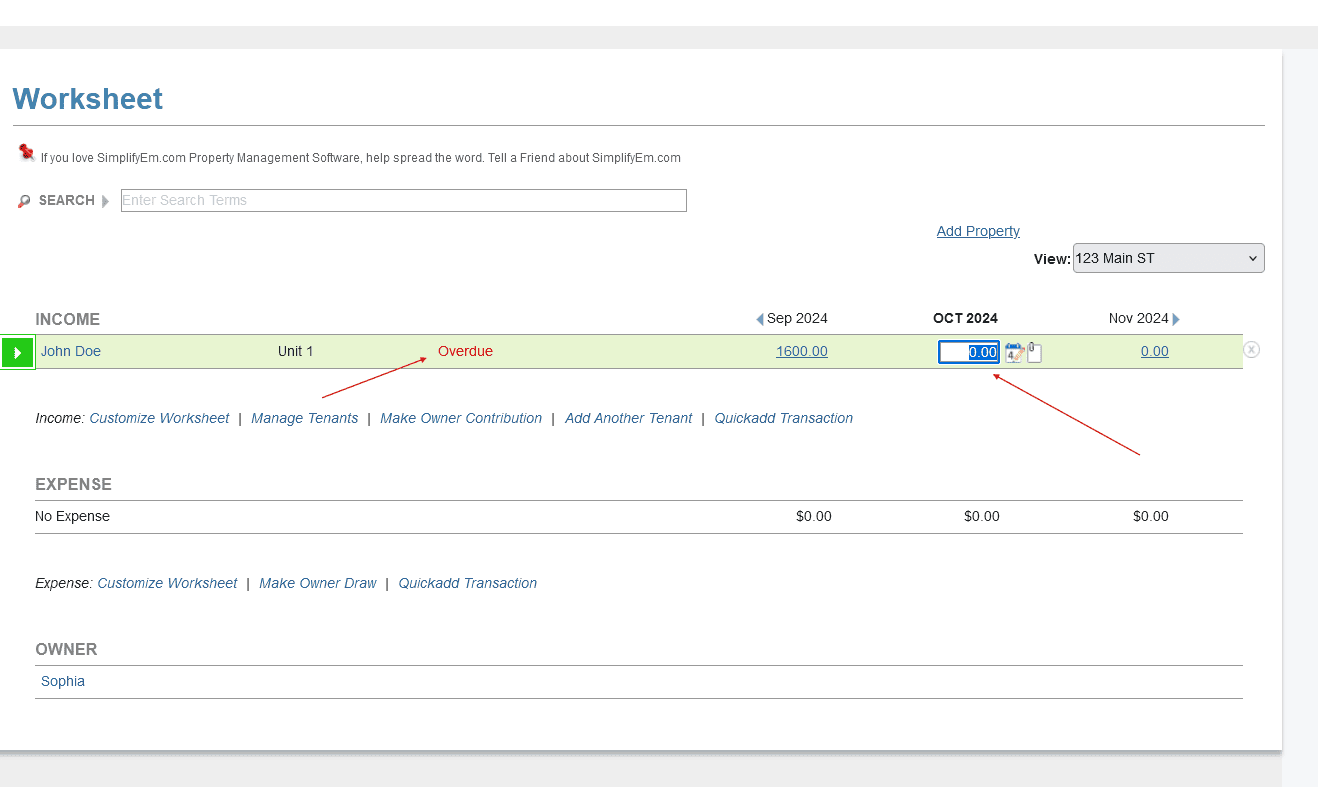Click the red pushpin icon
This screenshot has width=1318, height=787.
tap(26, 153)
